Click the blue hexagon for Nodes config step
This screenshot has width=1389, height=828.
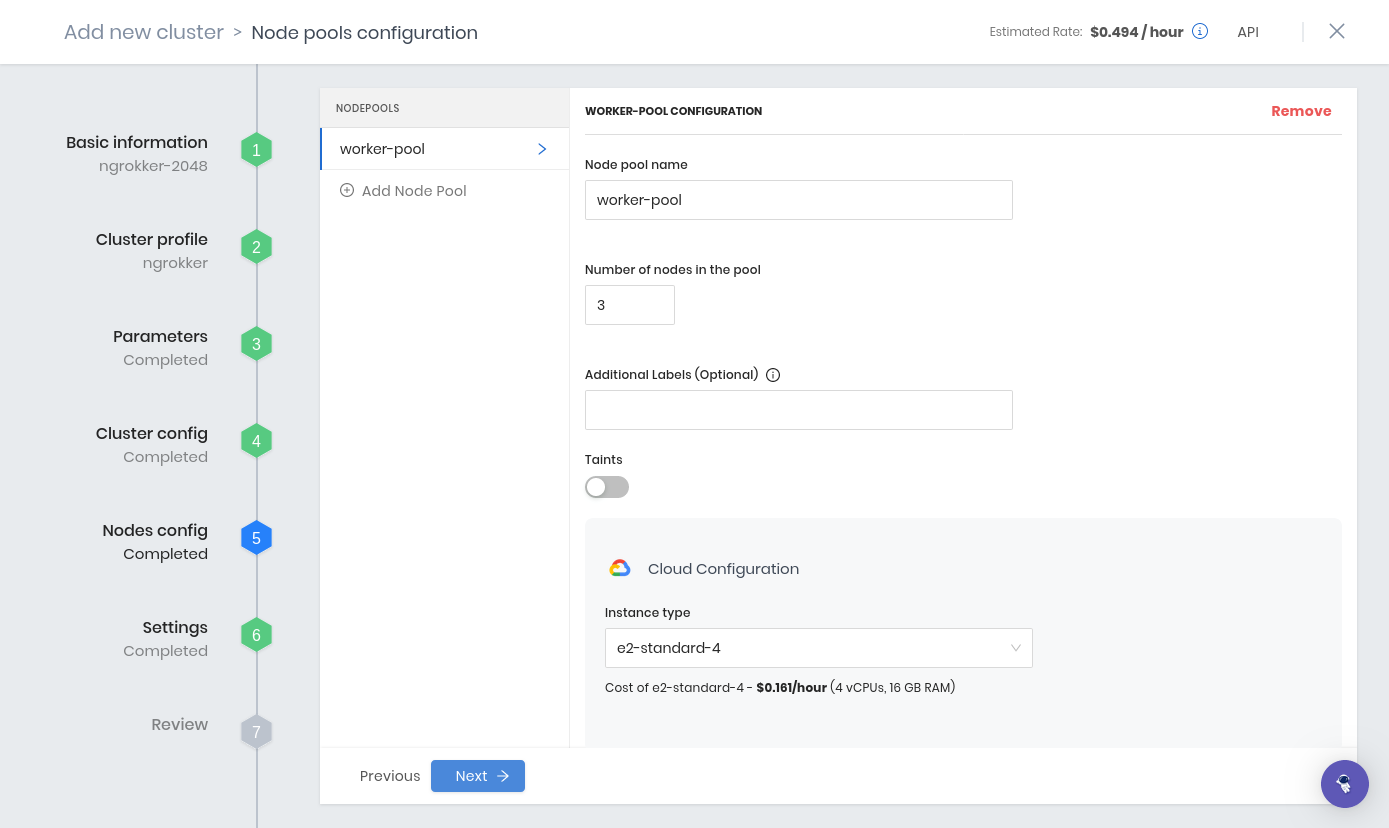256,537
